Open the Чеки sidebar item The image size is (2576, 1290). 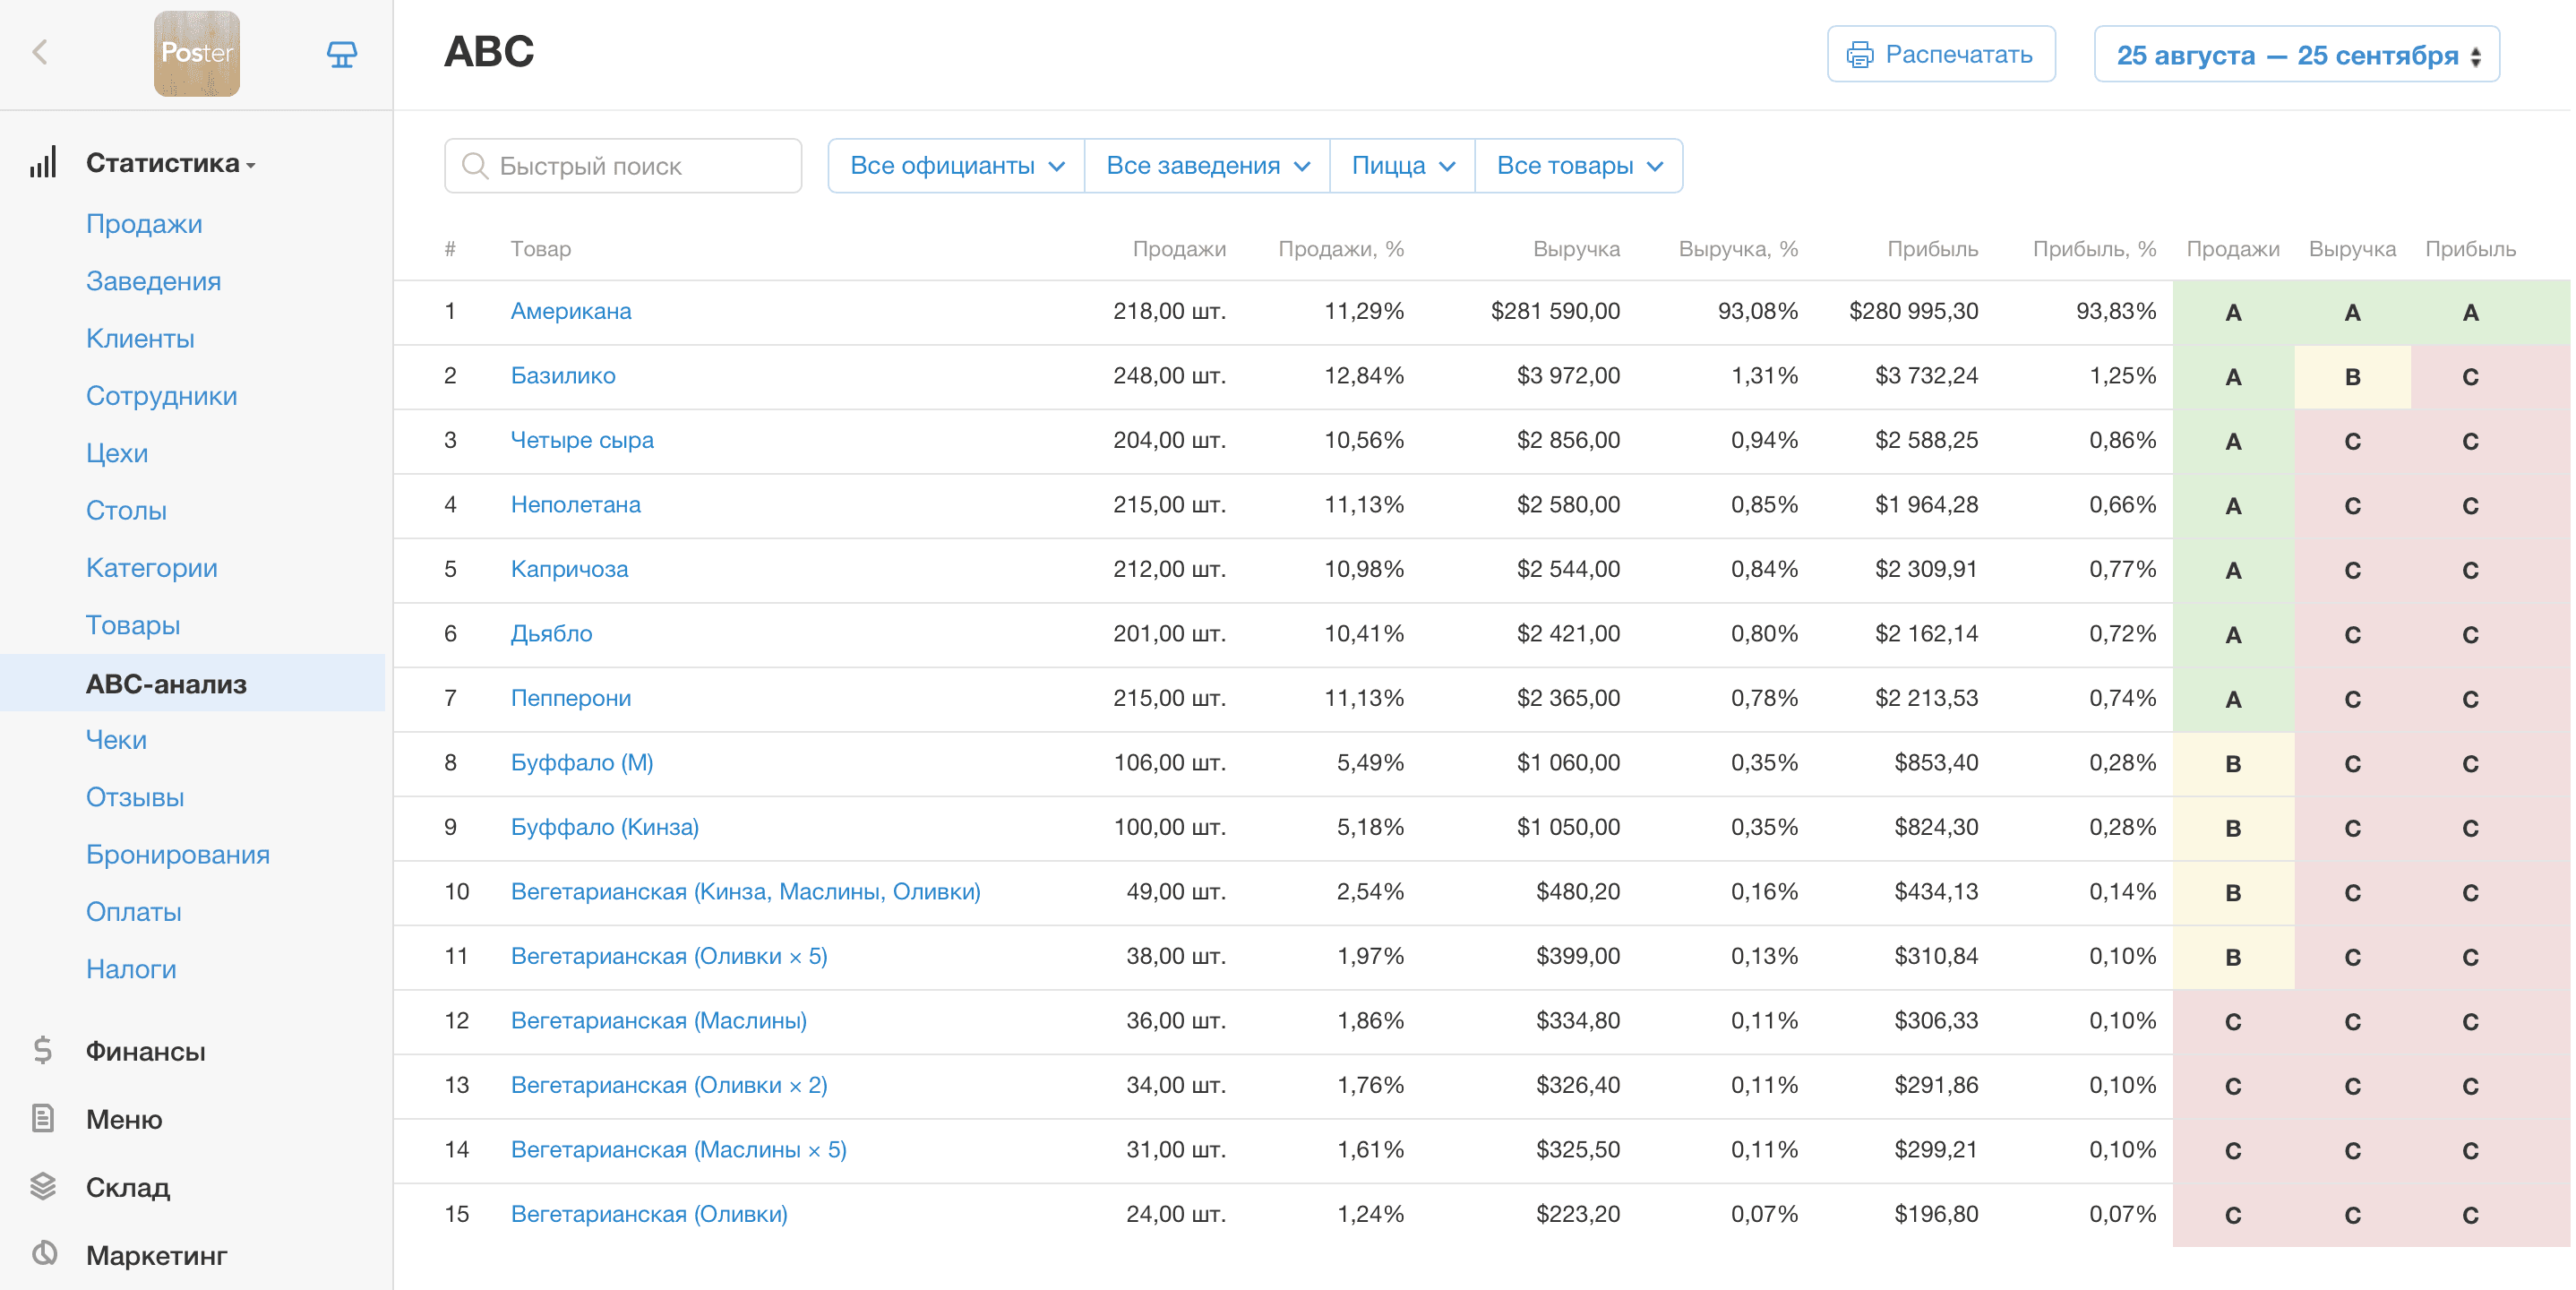[116, 740]
